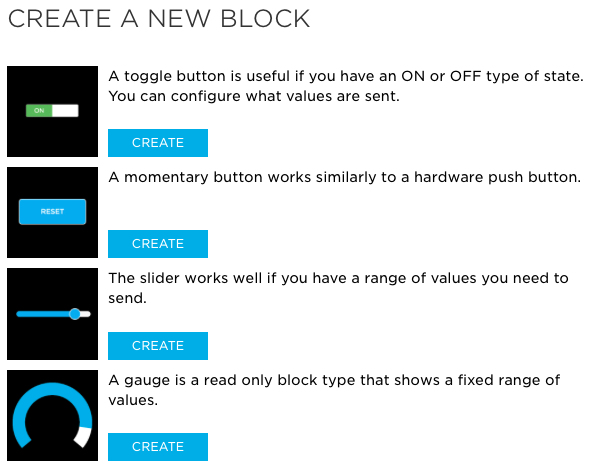Click the gauge description text

click(x=334, y=390)
